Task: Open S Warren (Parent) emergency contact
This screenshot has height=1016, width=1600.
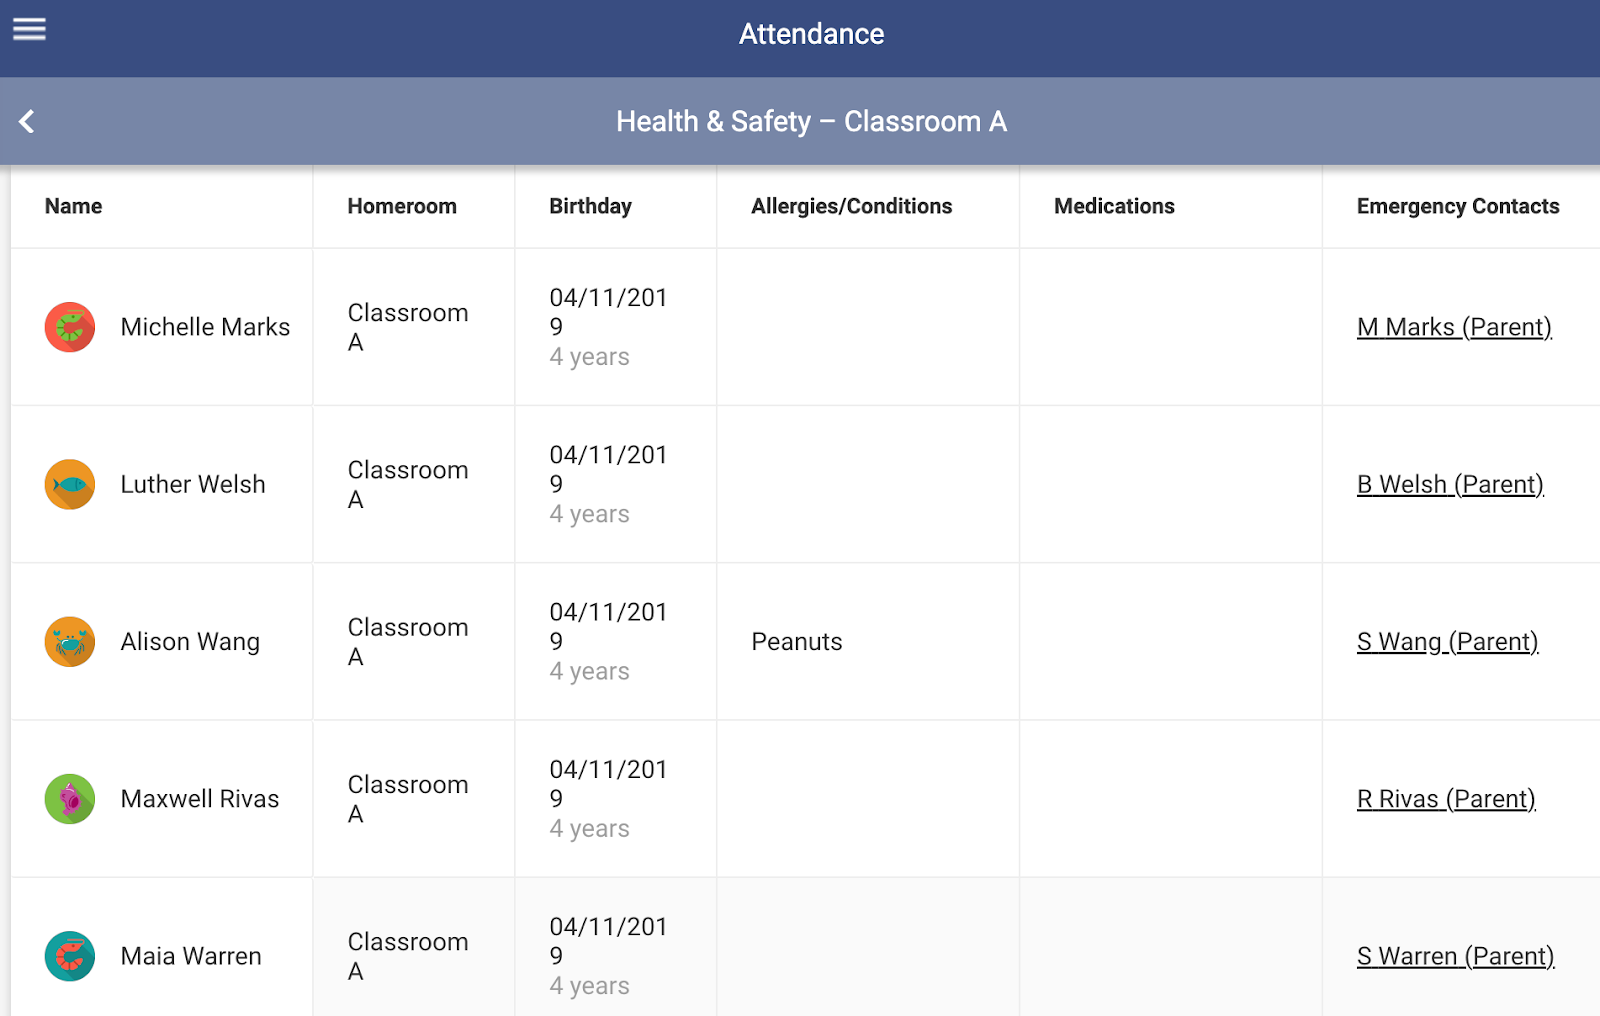Action: point(1454,956)
